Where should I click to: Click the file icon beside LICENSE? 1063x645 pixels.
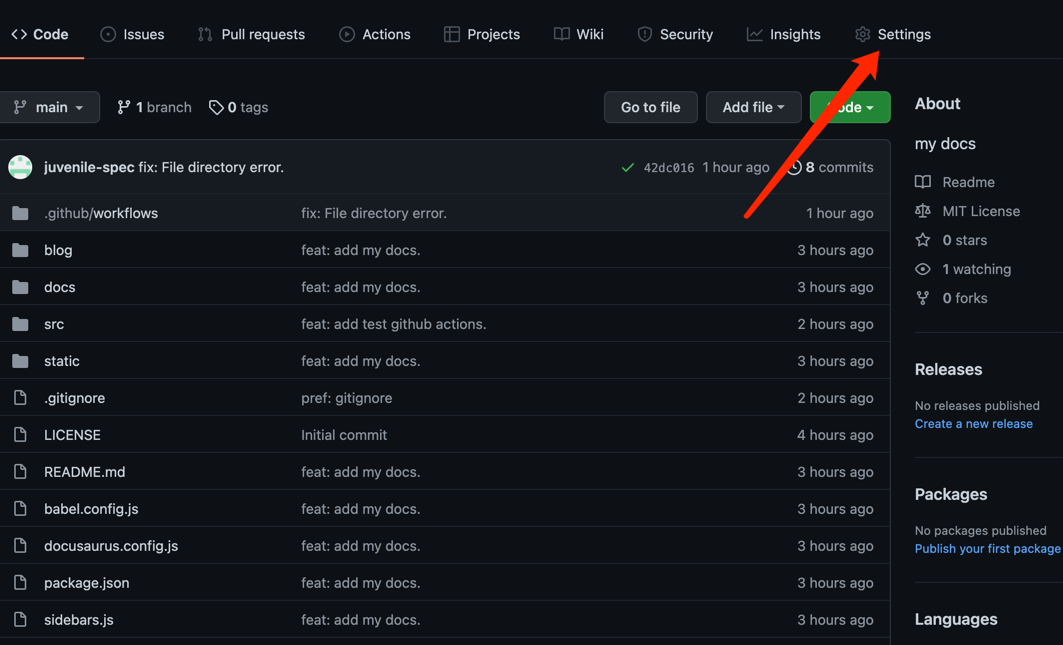20,435
